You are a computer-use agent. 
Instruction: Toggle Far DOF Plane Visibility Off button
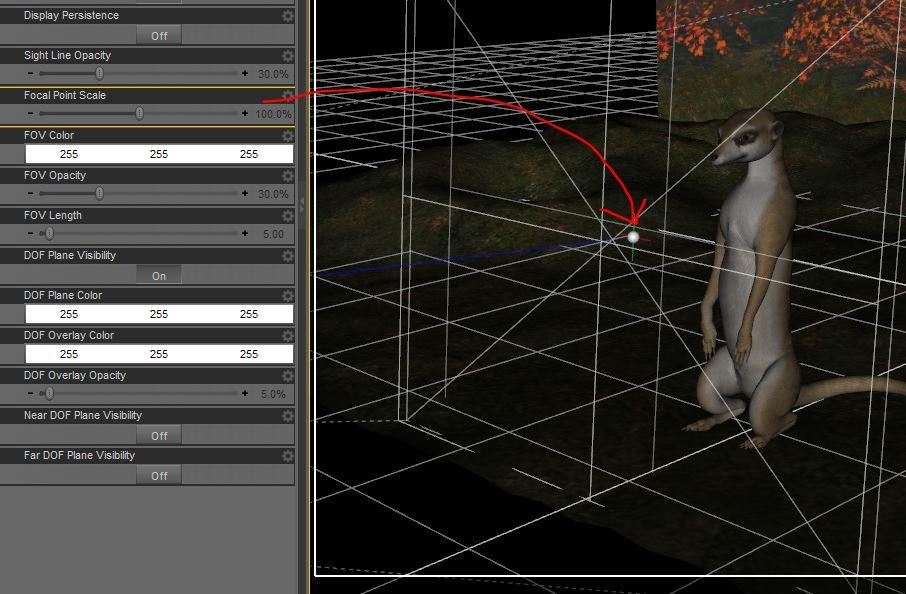(159, 476)
